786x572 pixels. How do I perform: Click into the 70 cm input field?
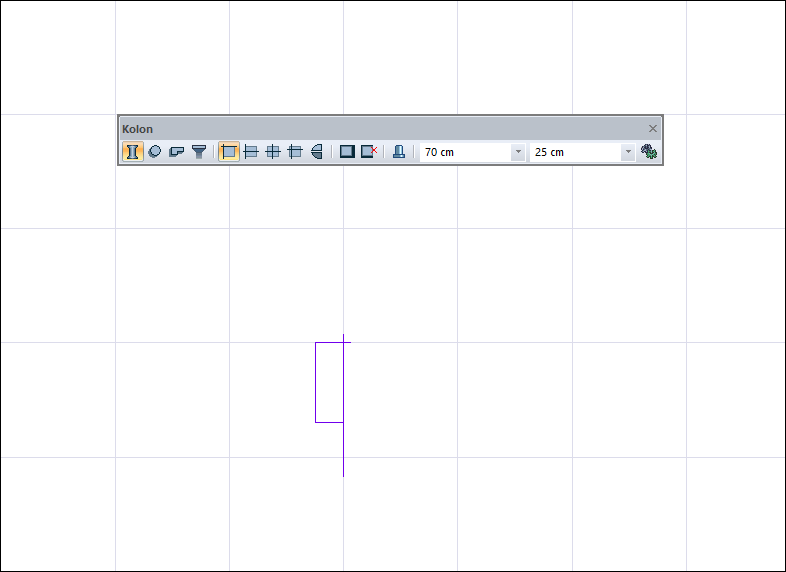(465, 152)
